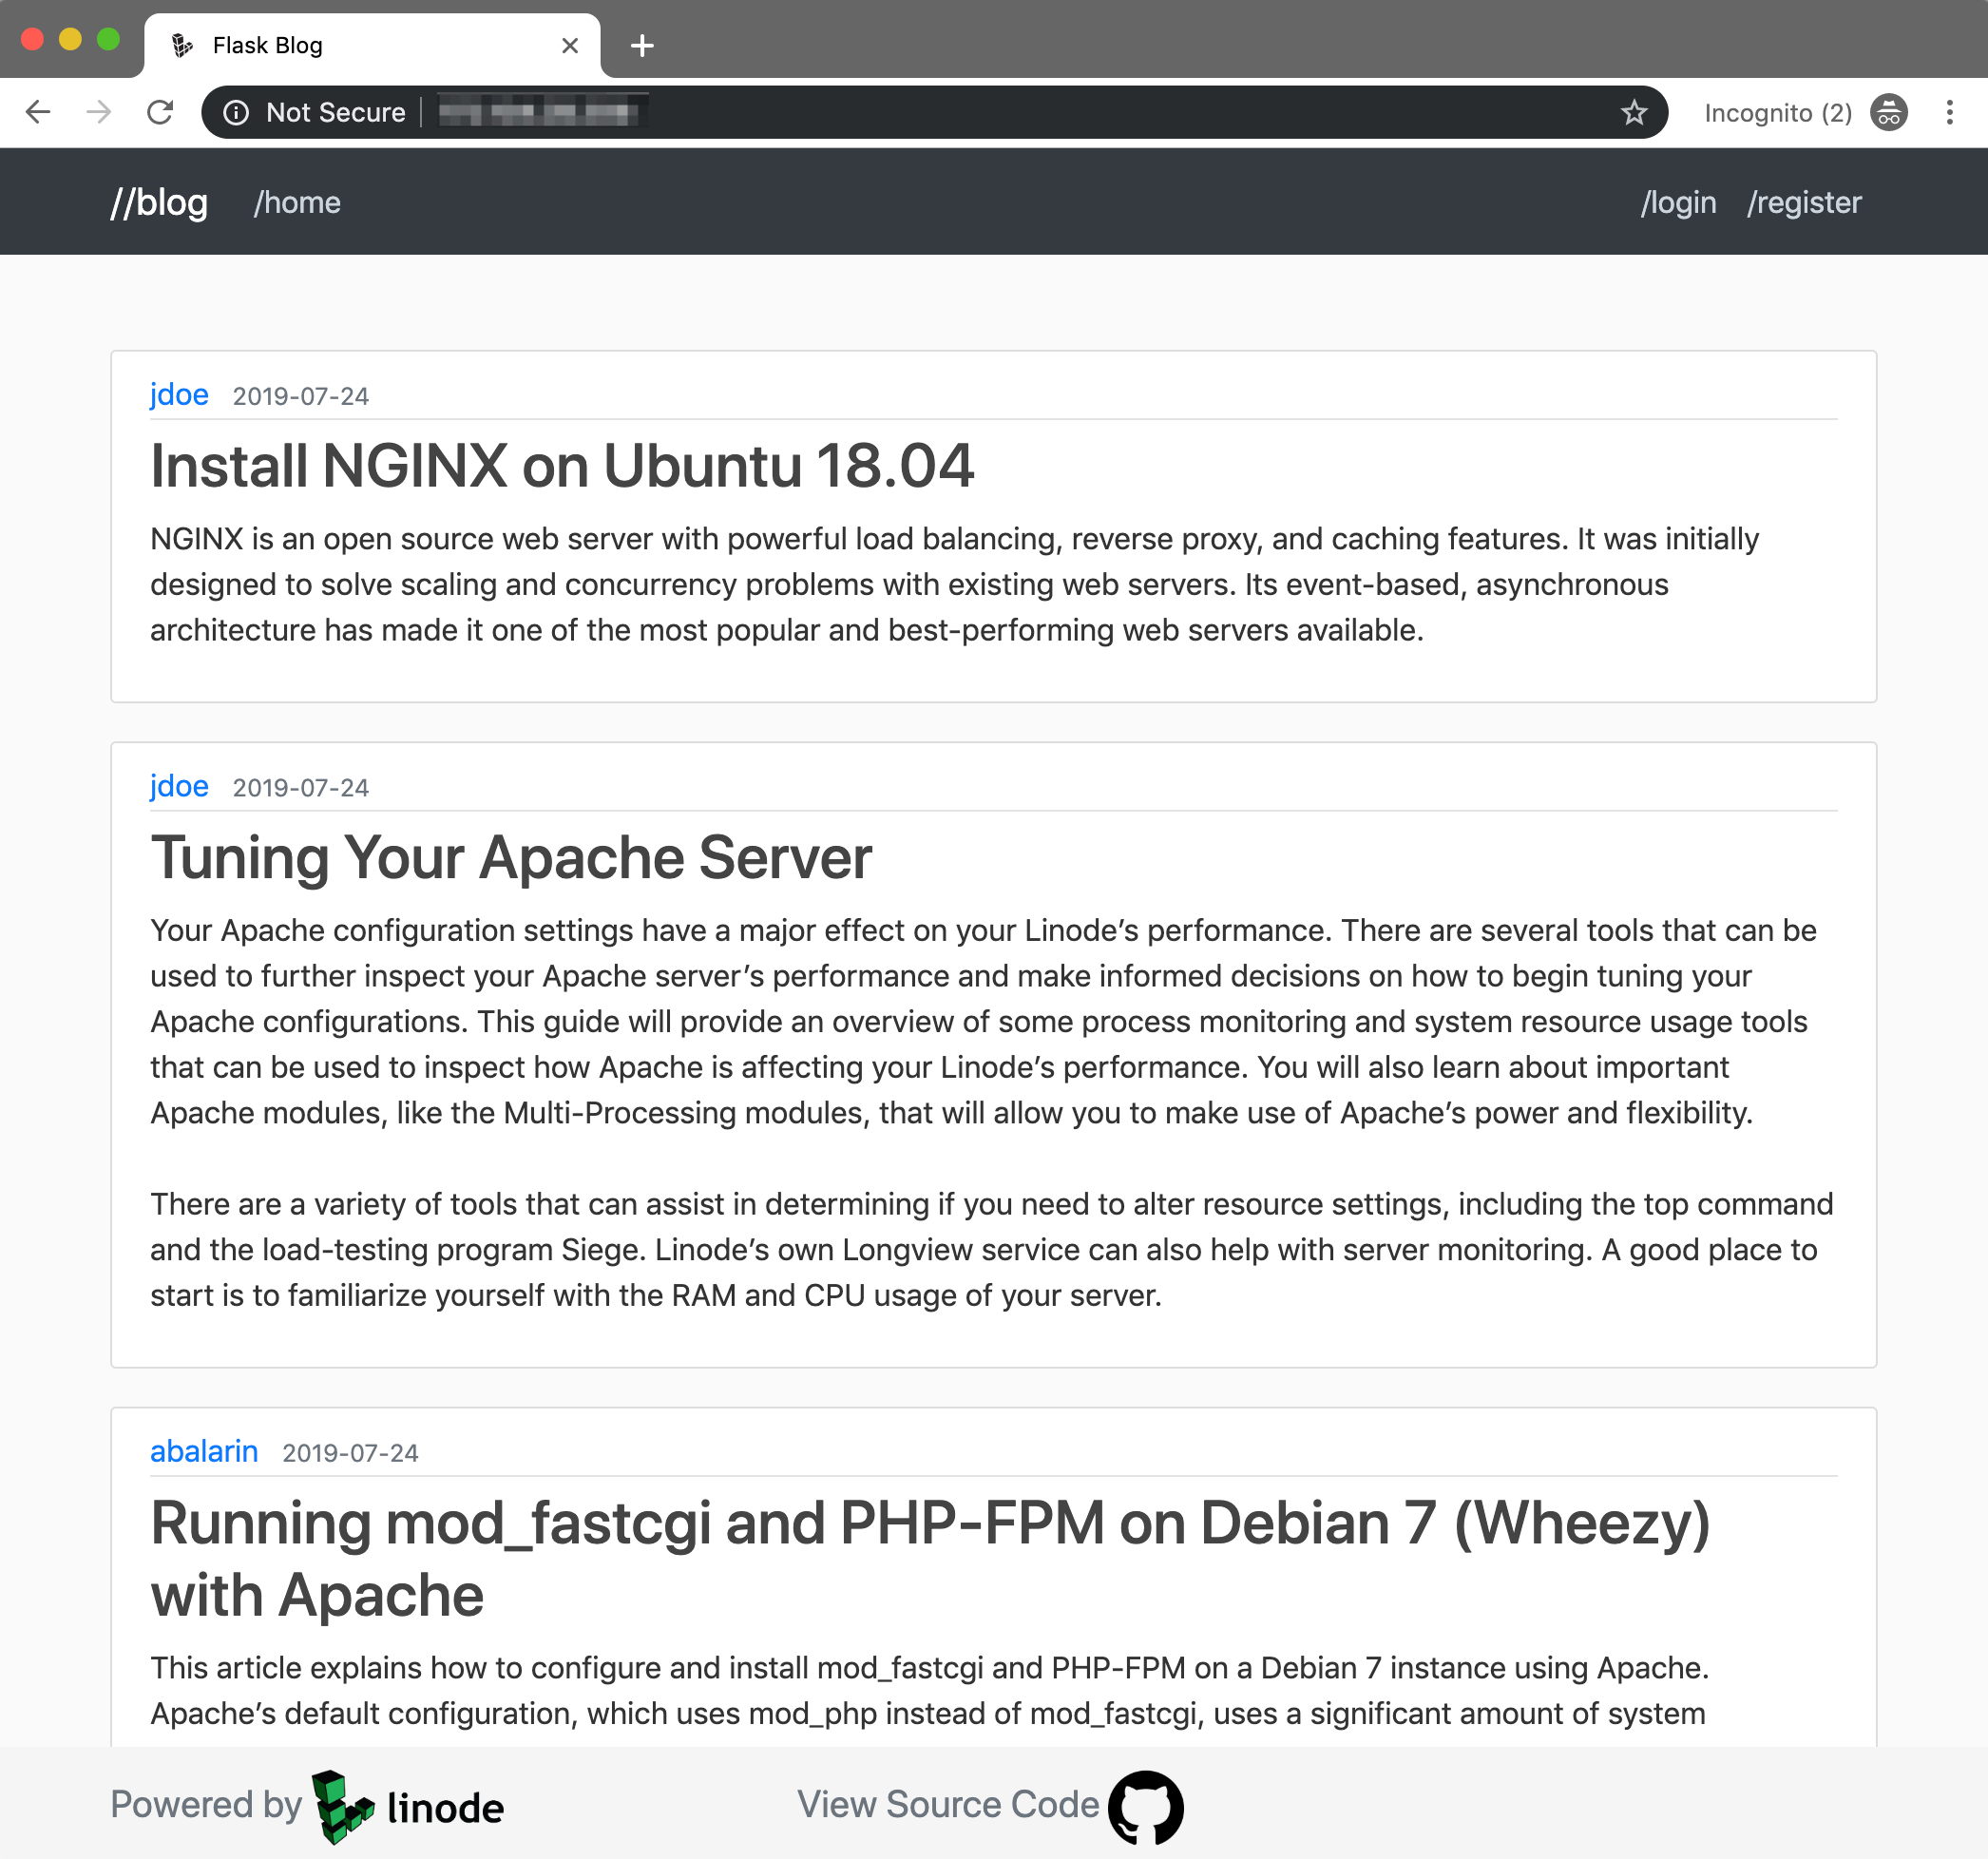Click the //blog brand logo
The height and width of the screenshot is (1859, 1988).
159,202
